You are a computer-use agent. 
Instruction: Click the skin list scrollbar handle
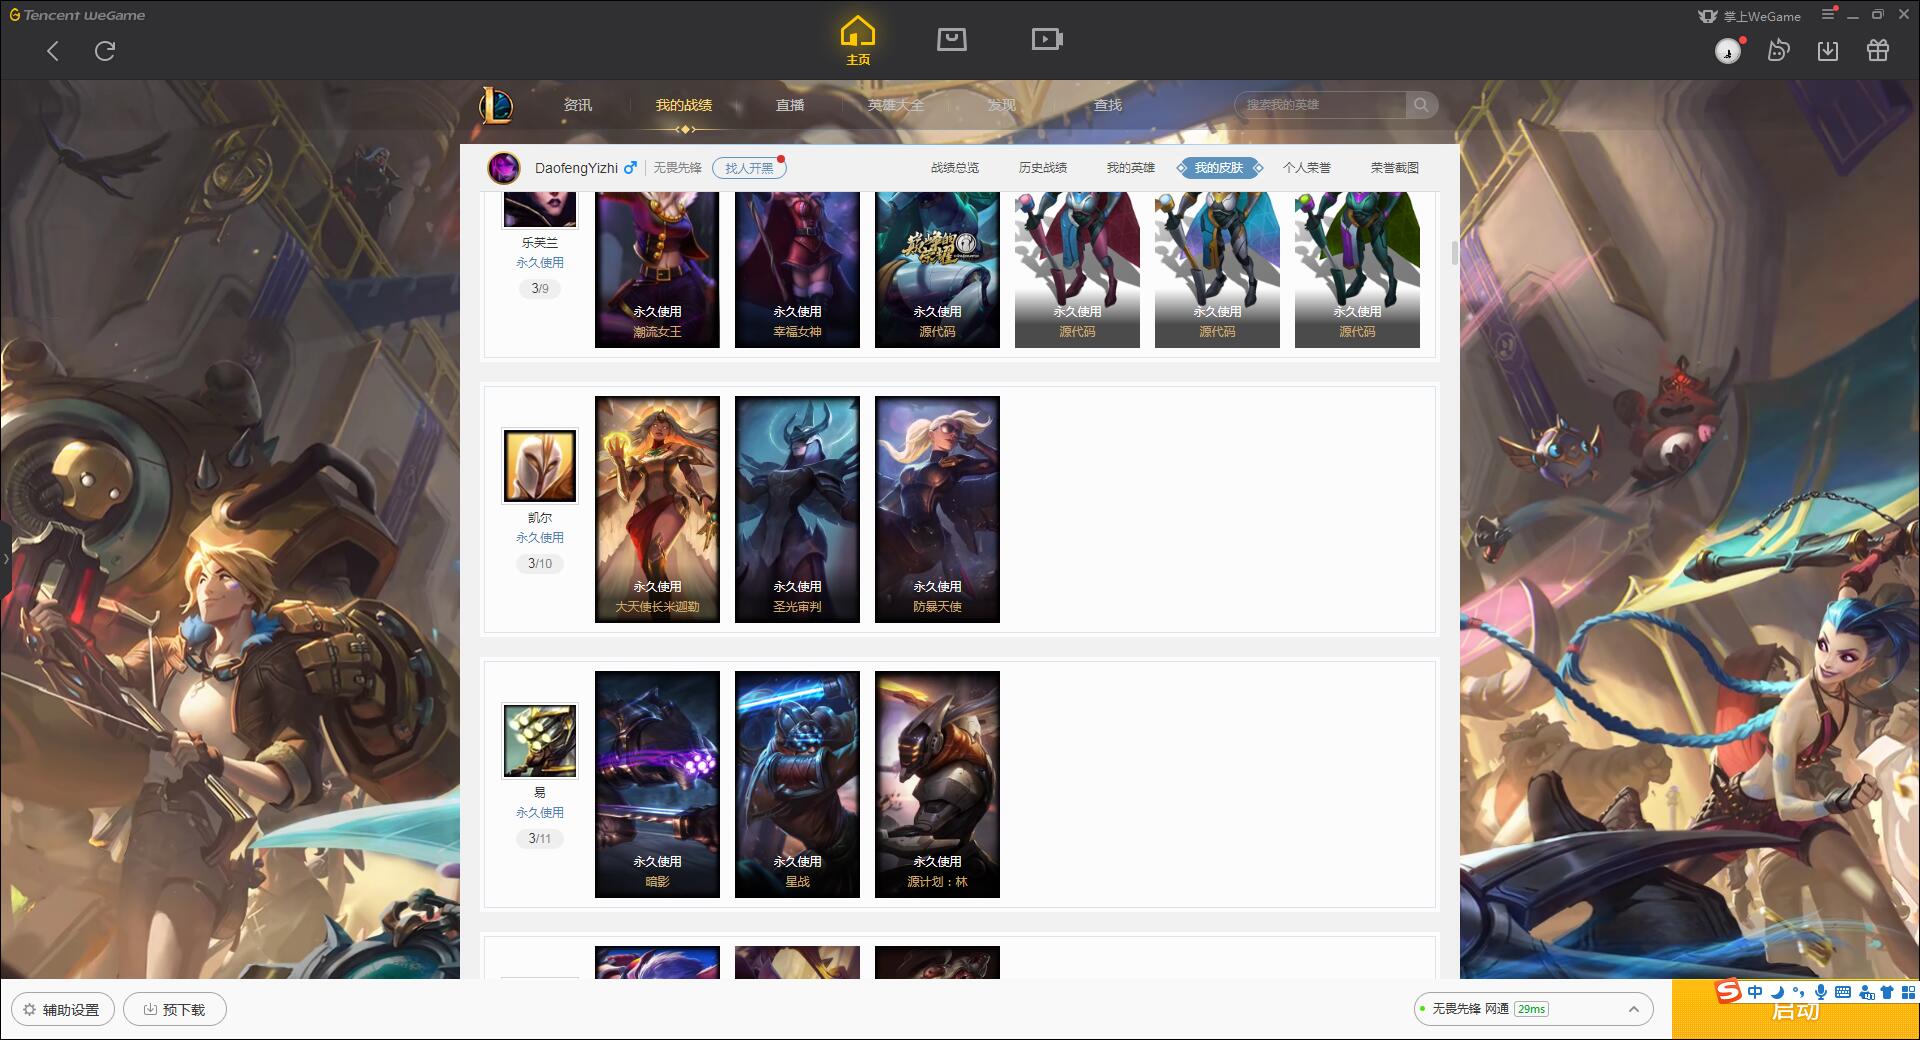[1454, 253]
